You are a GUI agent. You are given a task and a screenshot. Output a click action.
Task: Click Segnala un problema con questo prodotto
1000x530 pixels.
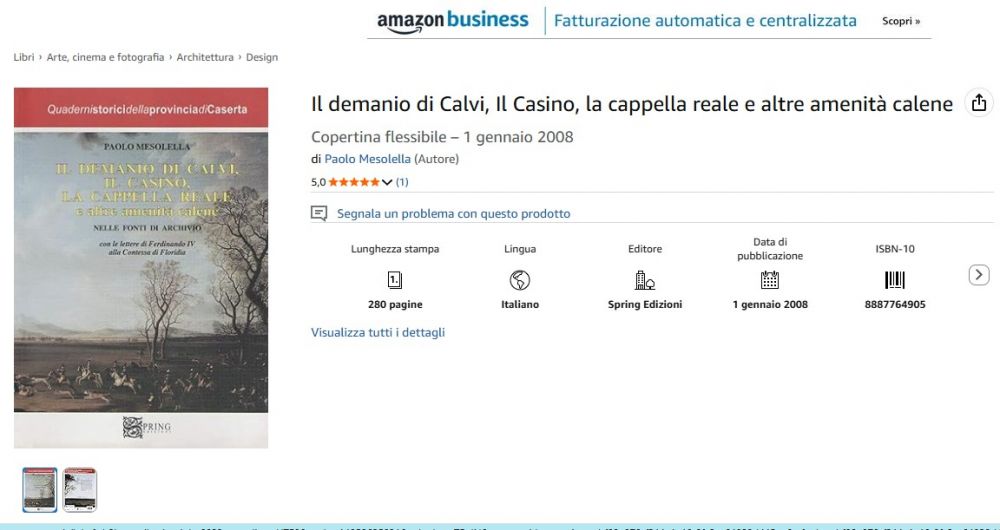point(453,214)
